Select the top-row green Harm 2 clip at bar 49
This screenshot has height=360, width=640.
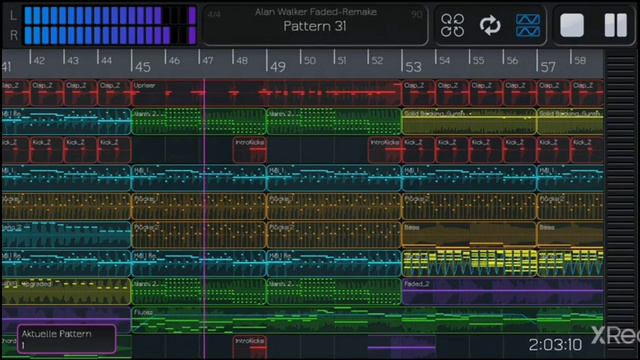(x=334, y=121)
